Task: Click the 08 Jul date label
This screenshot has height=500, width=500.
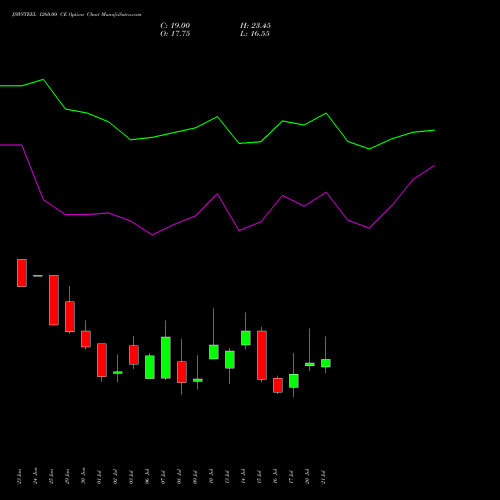Action: tap(179, 477)
